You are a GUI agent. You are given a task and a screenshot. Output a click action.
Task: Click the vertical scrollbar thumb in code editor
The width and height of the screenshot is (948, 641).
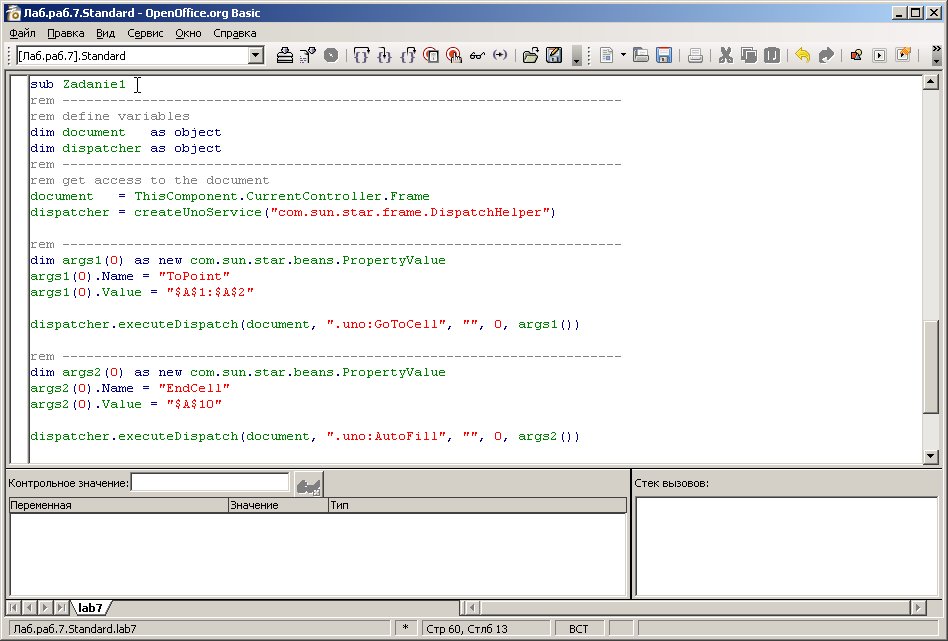pos(931,365)
